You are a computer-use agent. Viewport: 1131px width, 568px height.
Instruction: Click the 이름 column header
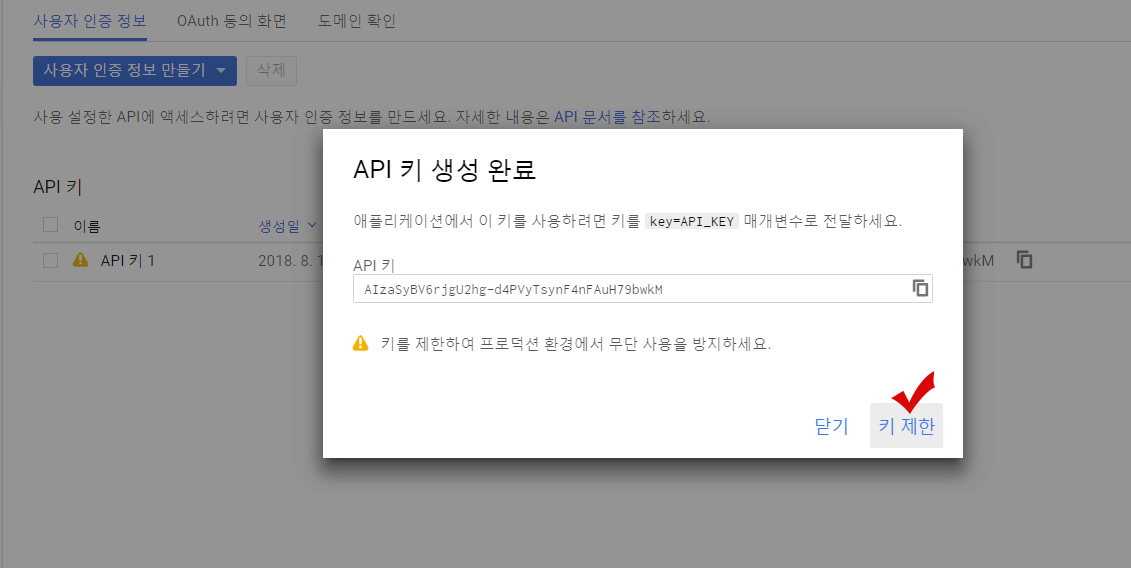[87, 227]
